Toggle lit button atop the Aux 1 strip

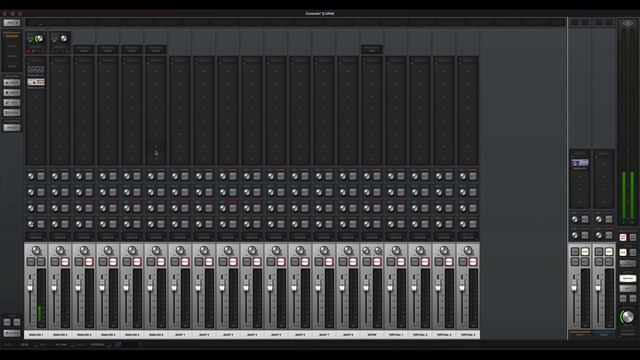584,251
